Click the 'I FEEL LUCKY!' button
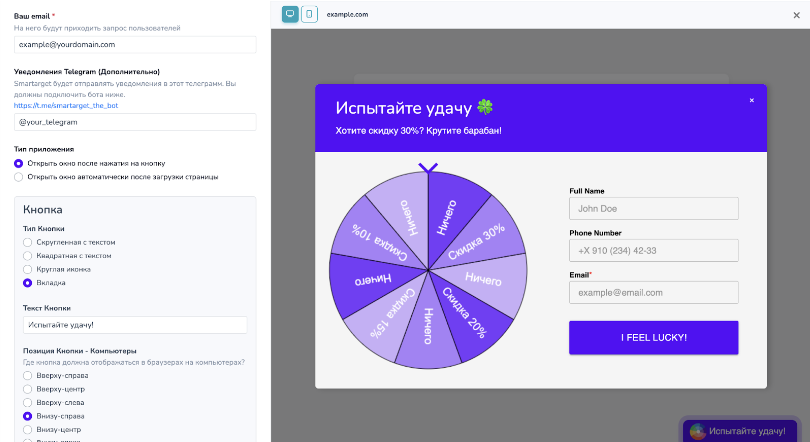 [653, 338]
